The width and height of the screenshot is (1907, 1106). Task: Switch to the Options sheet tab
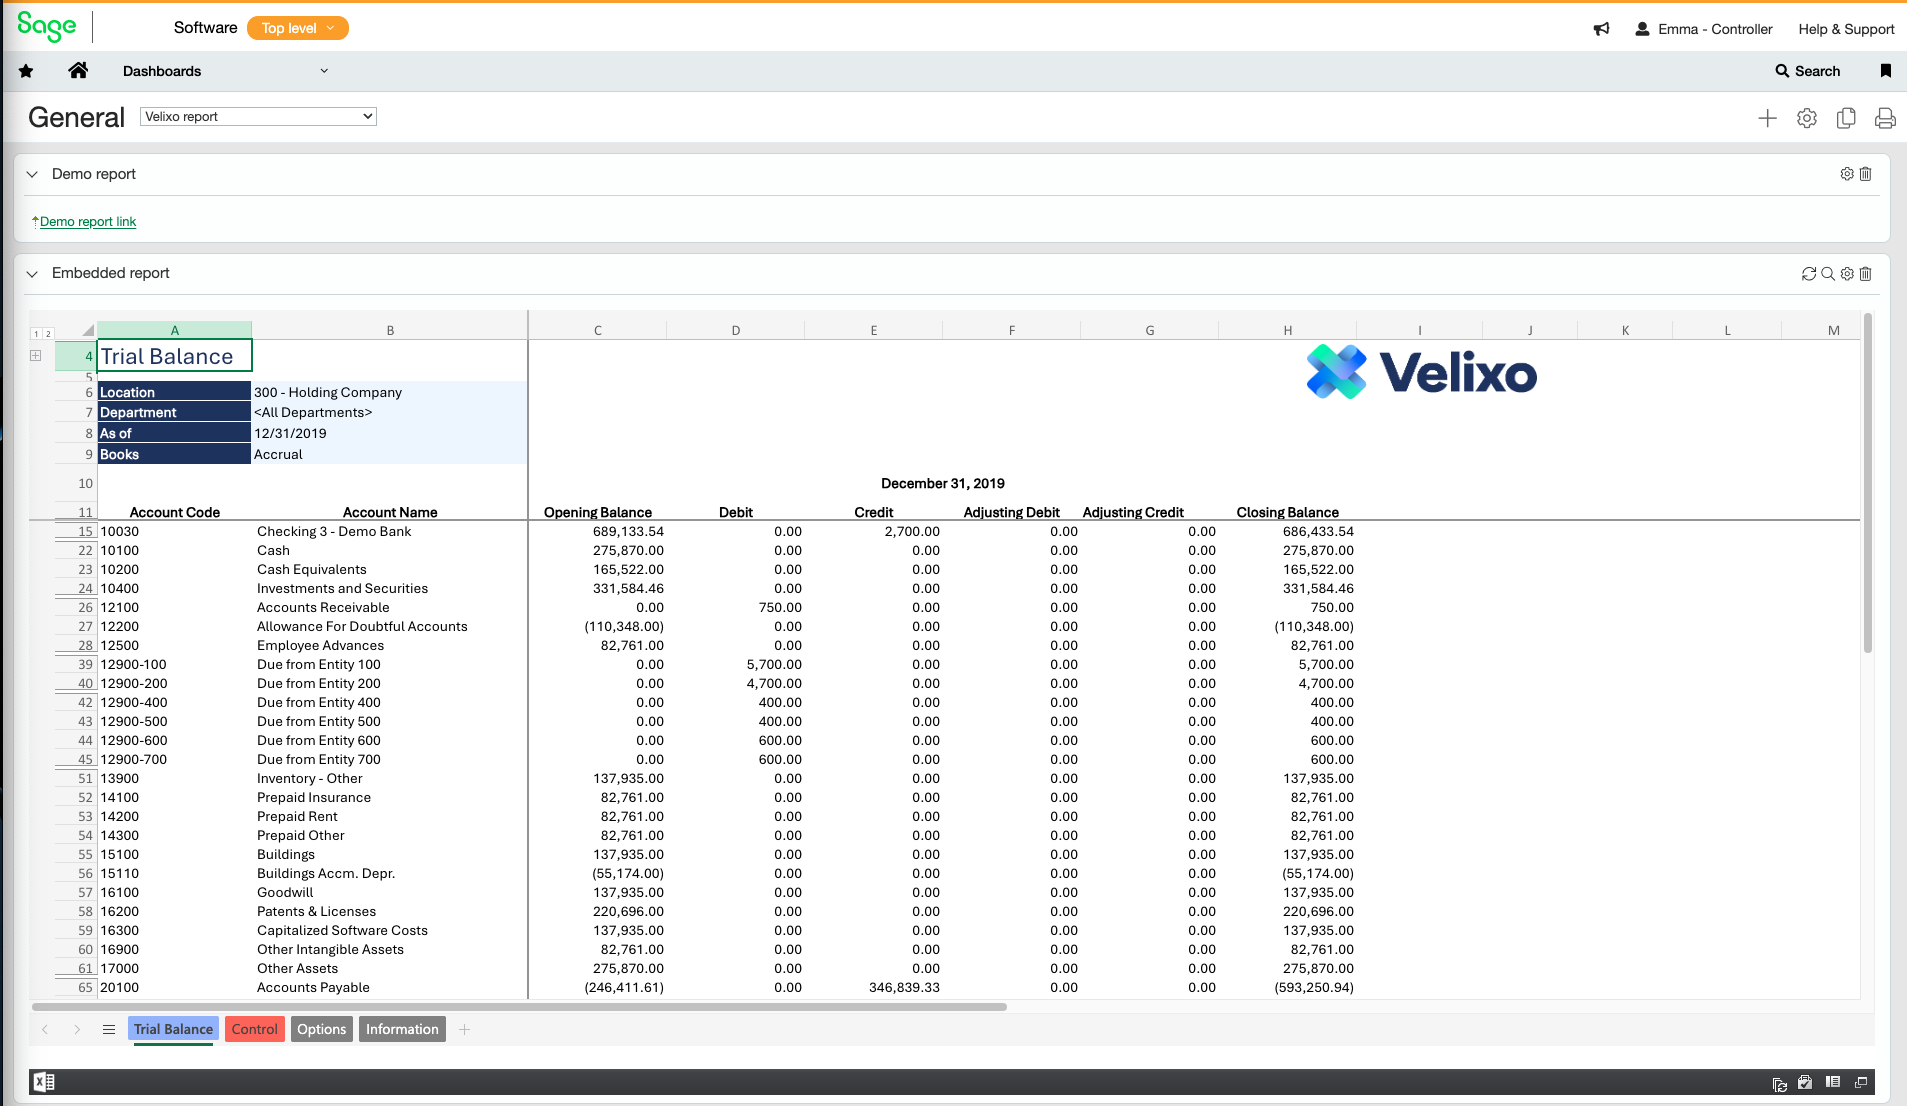(321, 1029)
